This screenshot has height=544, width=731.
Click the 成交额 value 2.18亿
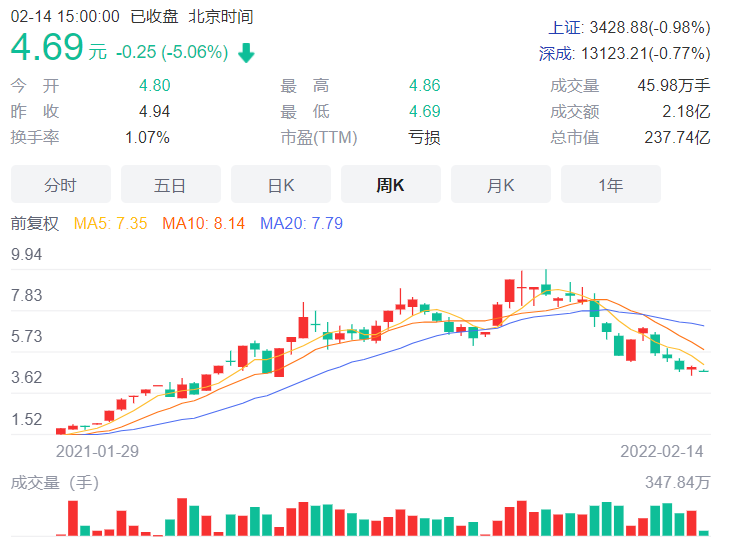click(686, 111)
